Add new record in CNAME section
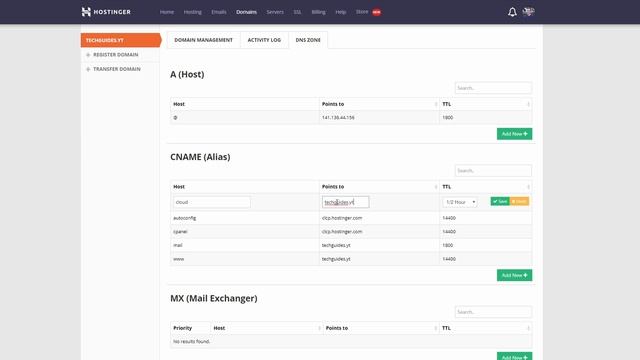Screen dimensions: 640x360 [514, 275]
